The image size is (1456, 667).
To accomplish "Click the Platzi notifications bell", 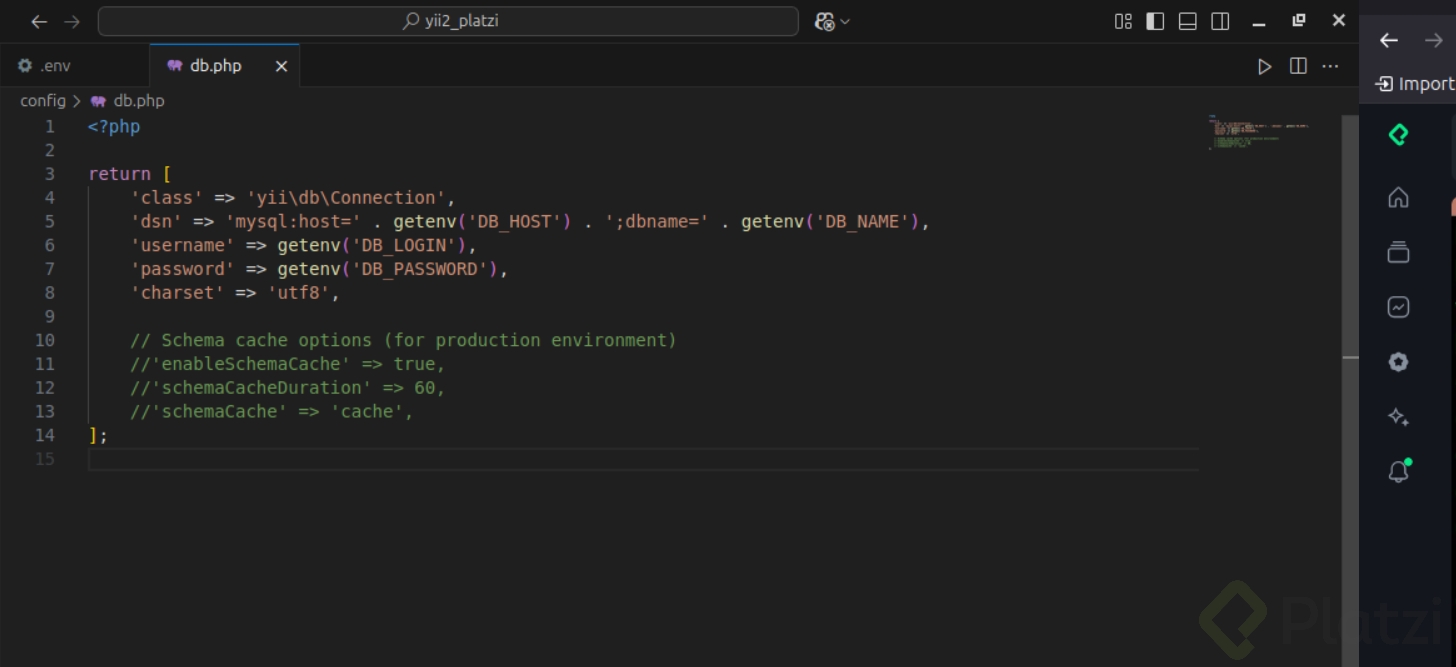I will (x=1398, y=472).
